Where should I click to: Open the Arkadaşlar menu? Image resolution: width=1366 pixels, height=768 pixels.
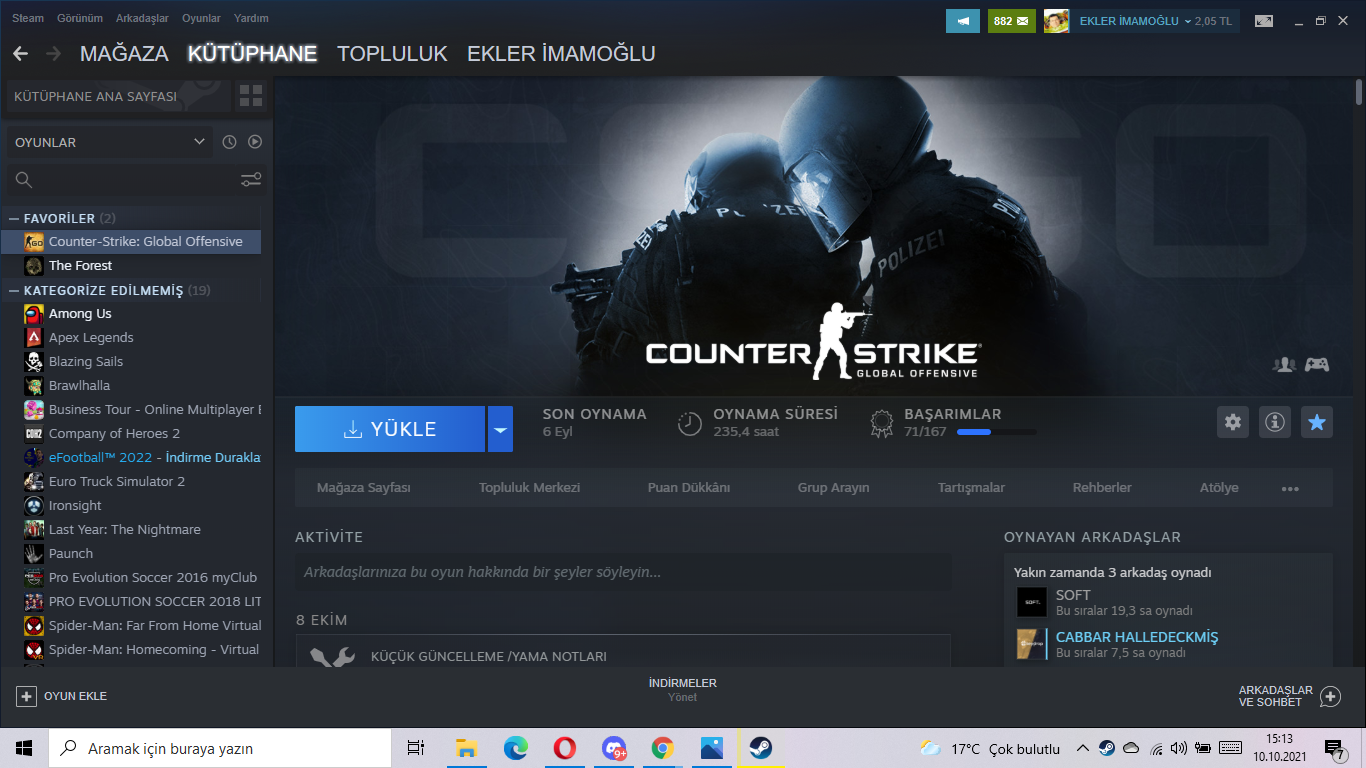coord(142,18)
